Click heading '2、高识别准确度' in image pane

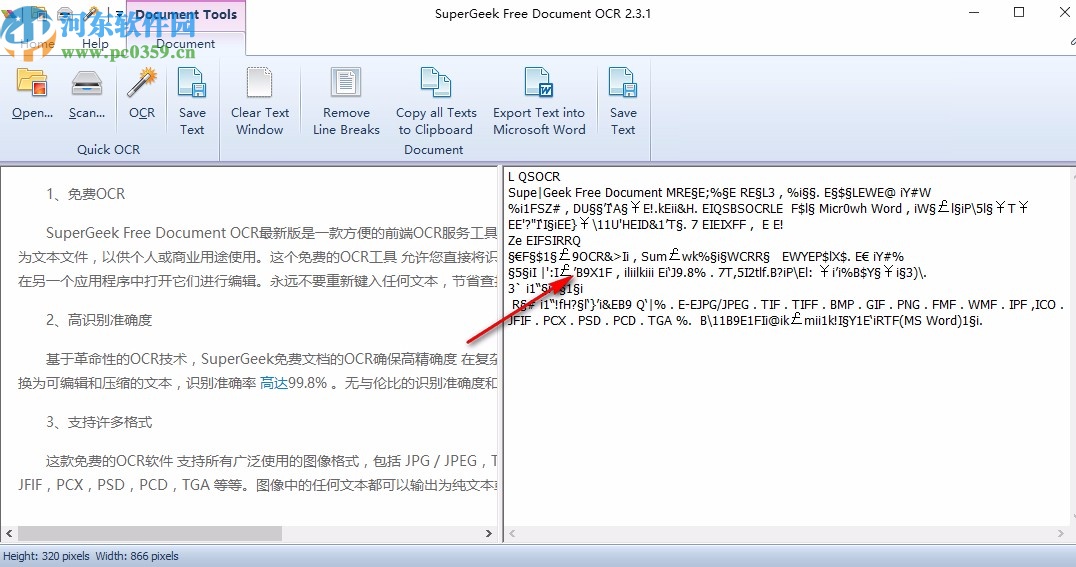[99, 320]
